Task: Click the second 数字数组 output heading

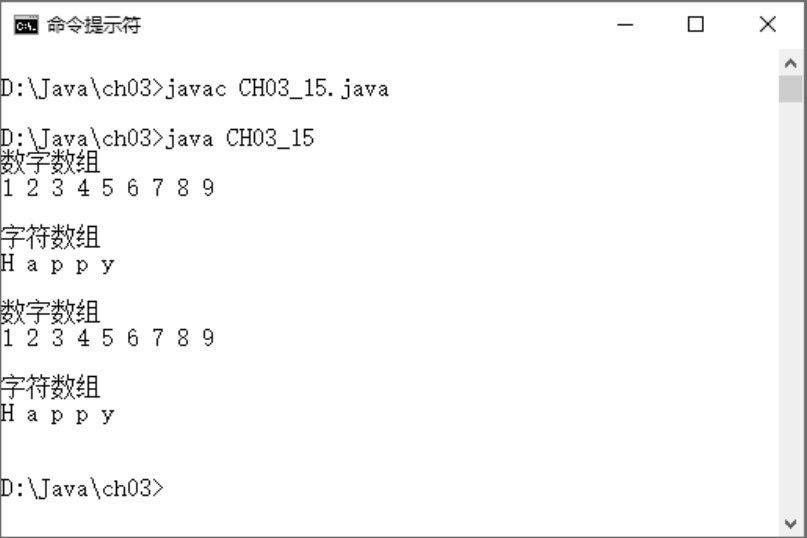Action: tap(50, 312)
